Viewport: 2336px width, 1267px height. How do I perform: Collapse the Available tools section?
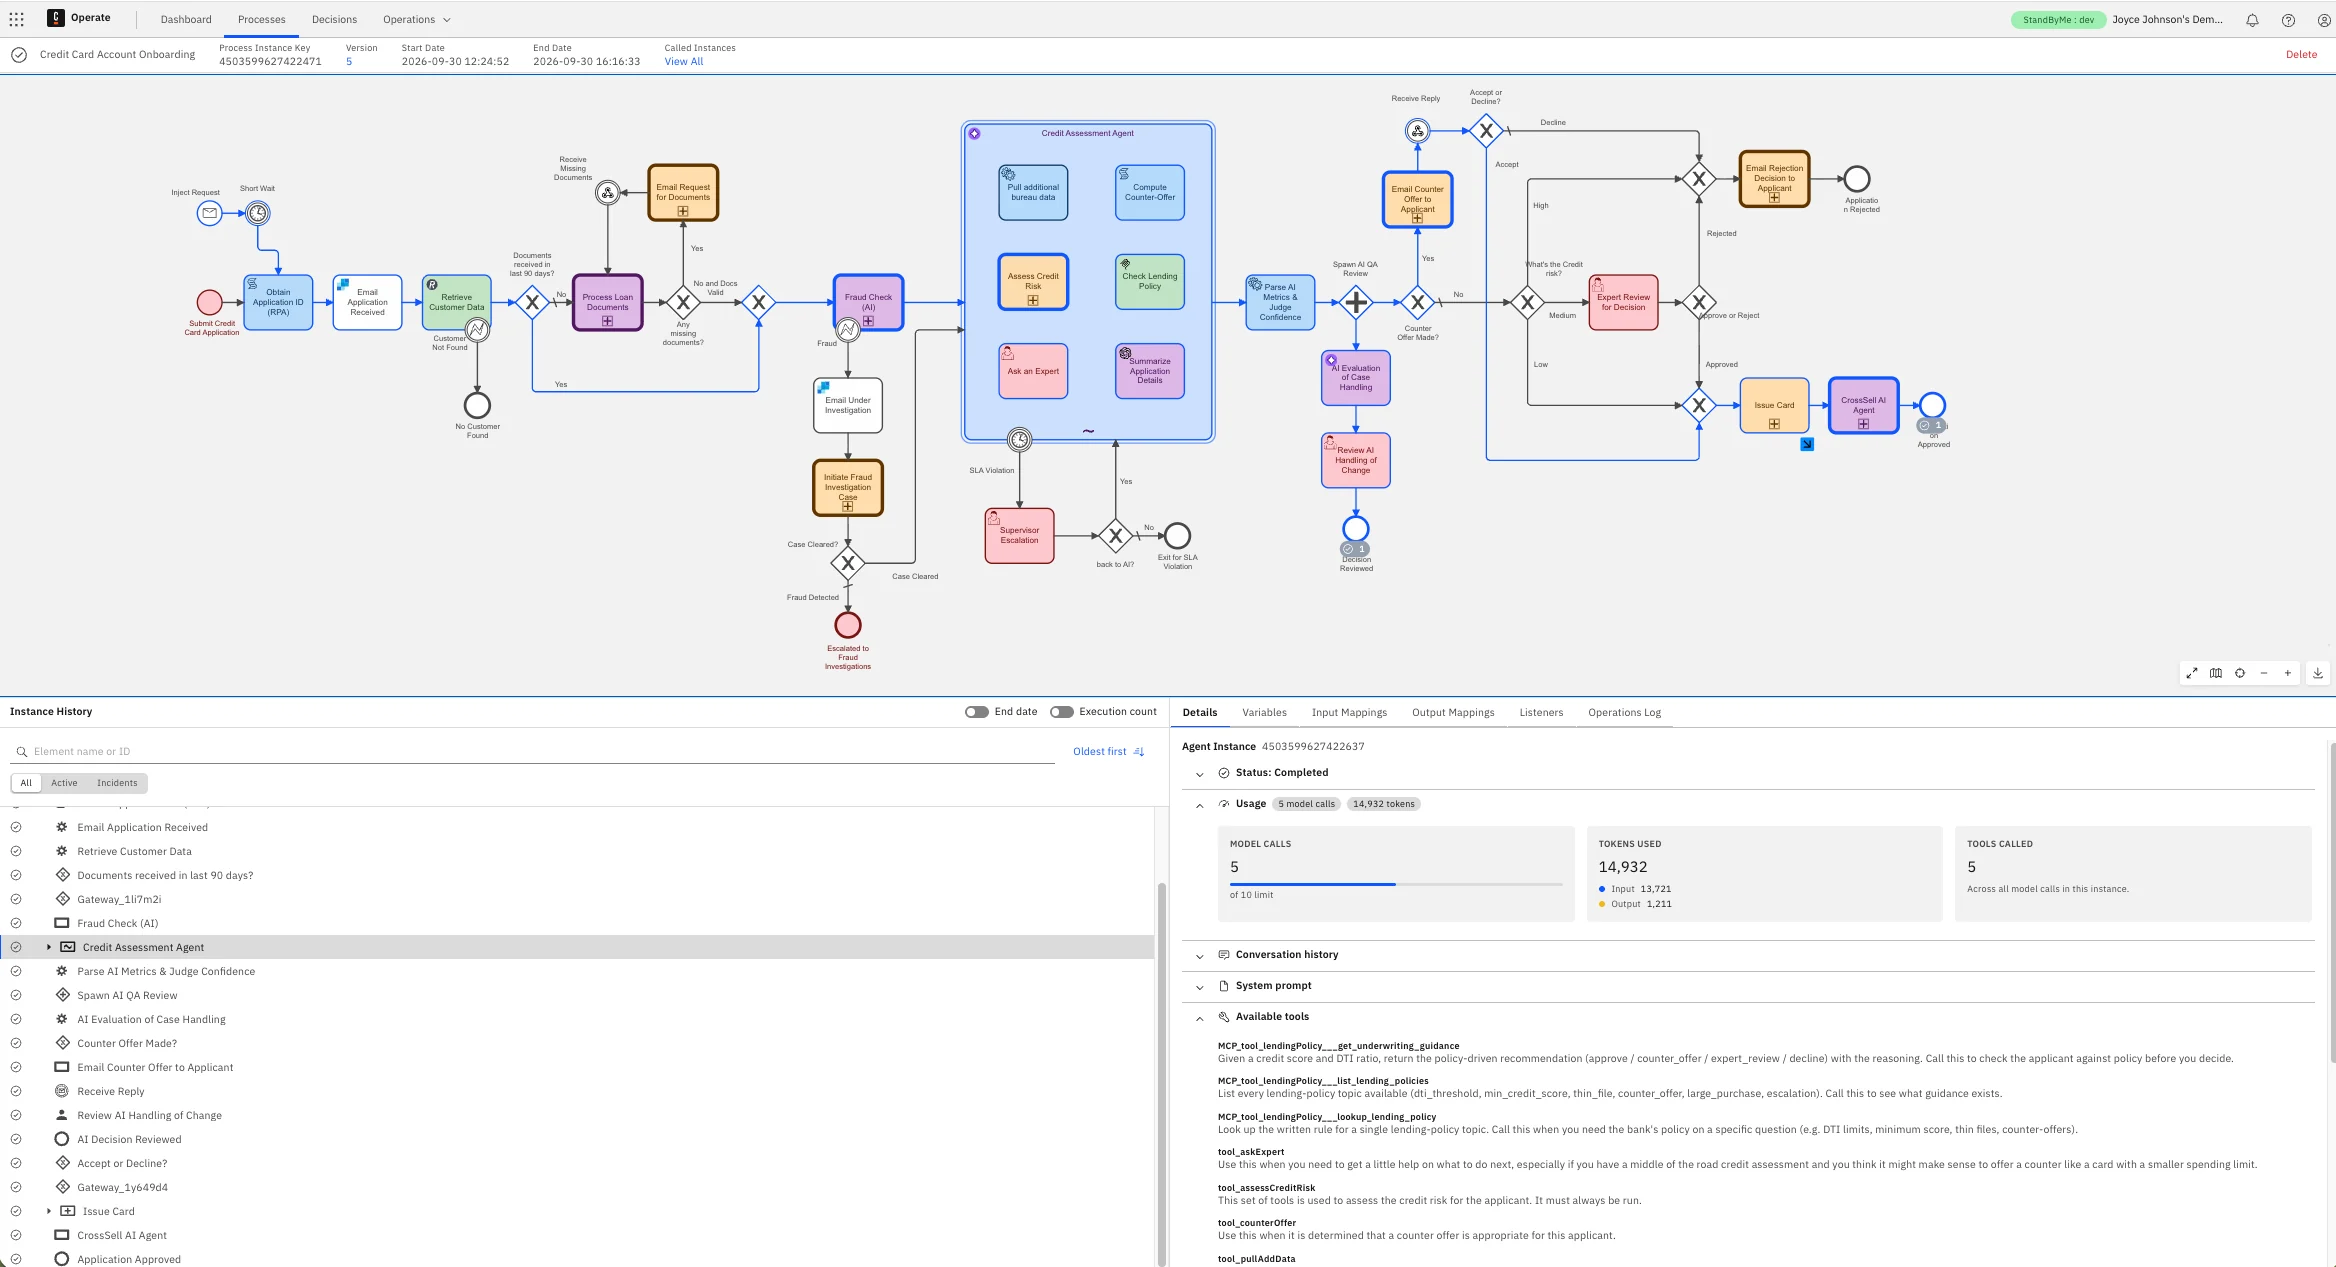[1200, 1018]
